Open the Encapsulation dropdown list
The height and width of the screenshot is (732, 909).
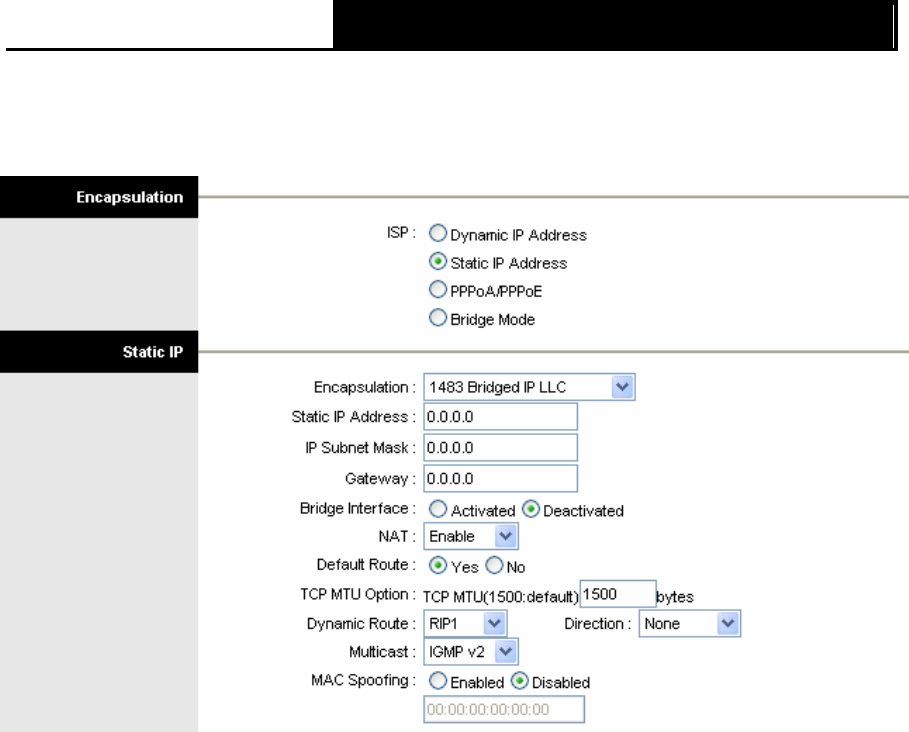529,387
